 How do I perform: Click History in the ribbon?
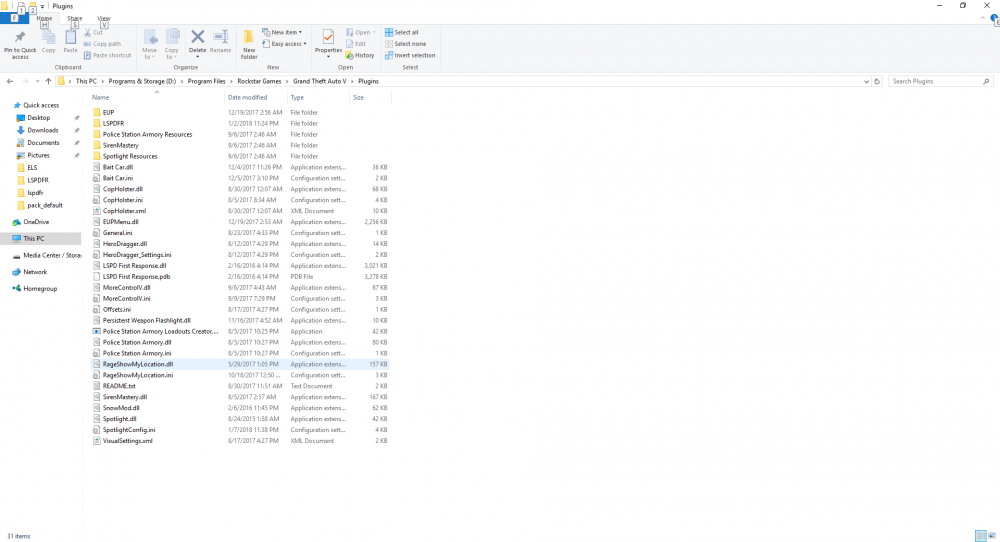(360, 55)
